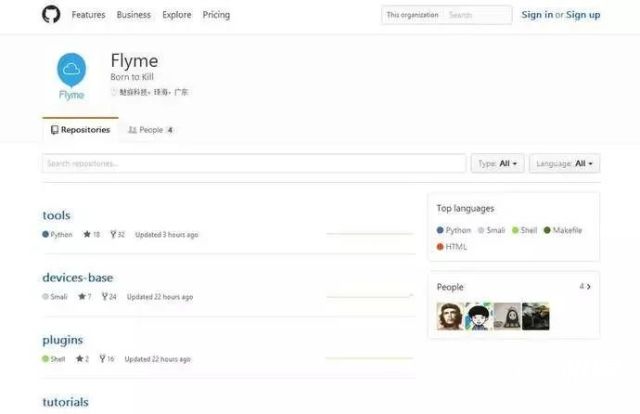Filter by Makefile in Top languages
The height and width of the screenshot is (414, 640).
(x=563, y=230)
